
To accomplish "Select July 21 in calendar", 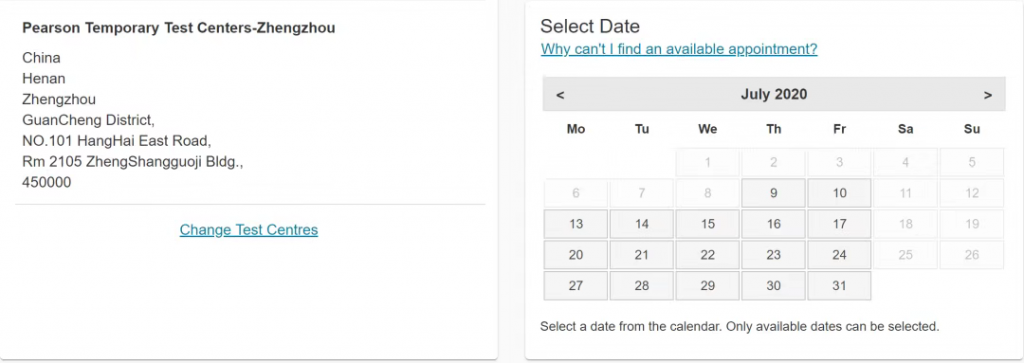I will pos(642,255).
